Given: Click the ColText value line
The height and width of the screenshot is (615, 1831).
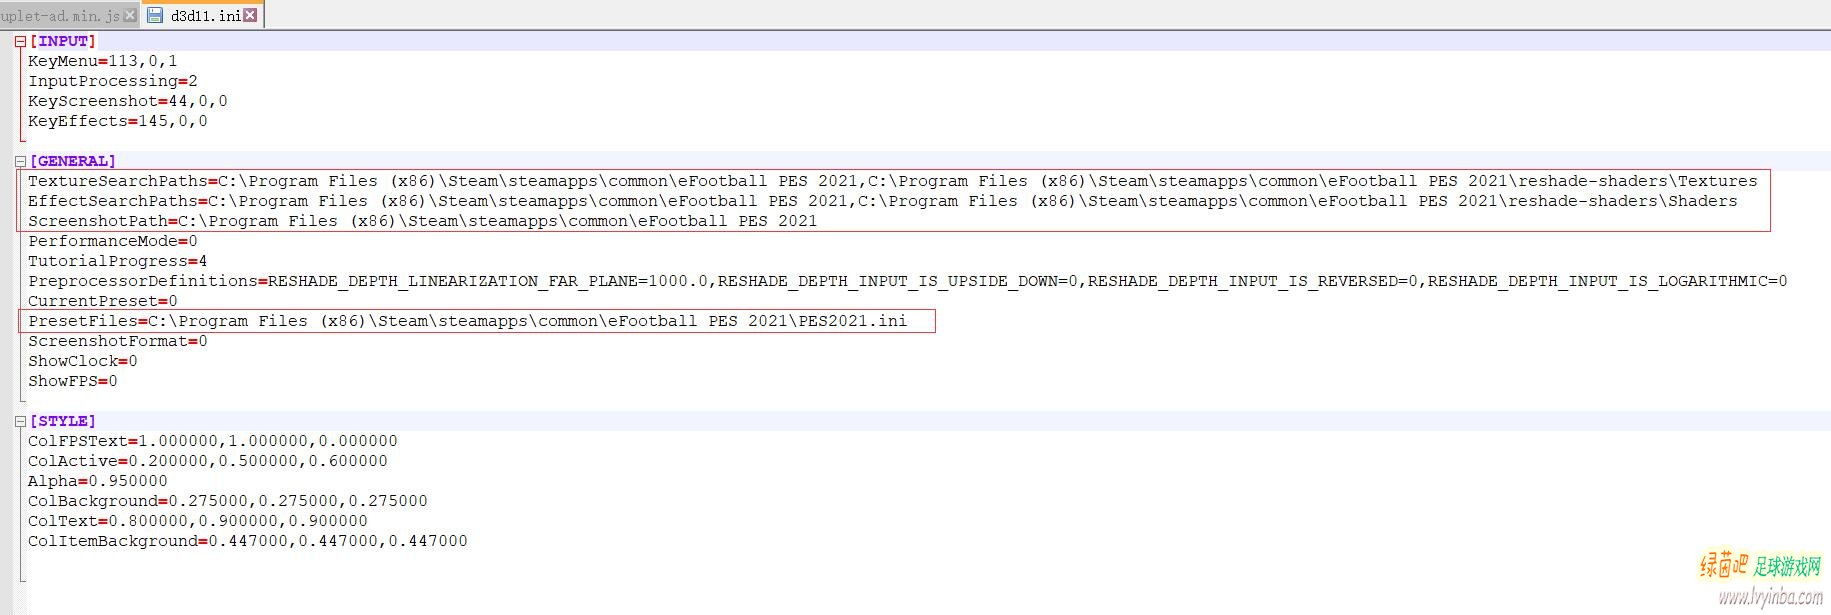Looking at the screenshot, I should (x=198, y=521).
